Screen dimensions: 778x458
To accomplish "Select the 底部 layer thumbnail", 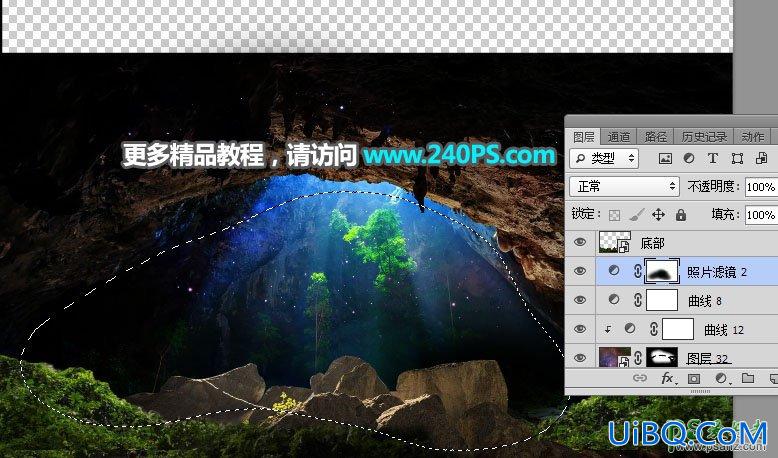I will [x=615, y=242].
